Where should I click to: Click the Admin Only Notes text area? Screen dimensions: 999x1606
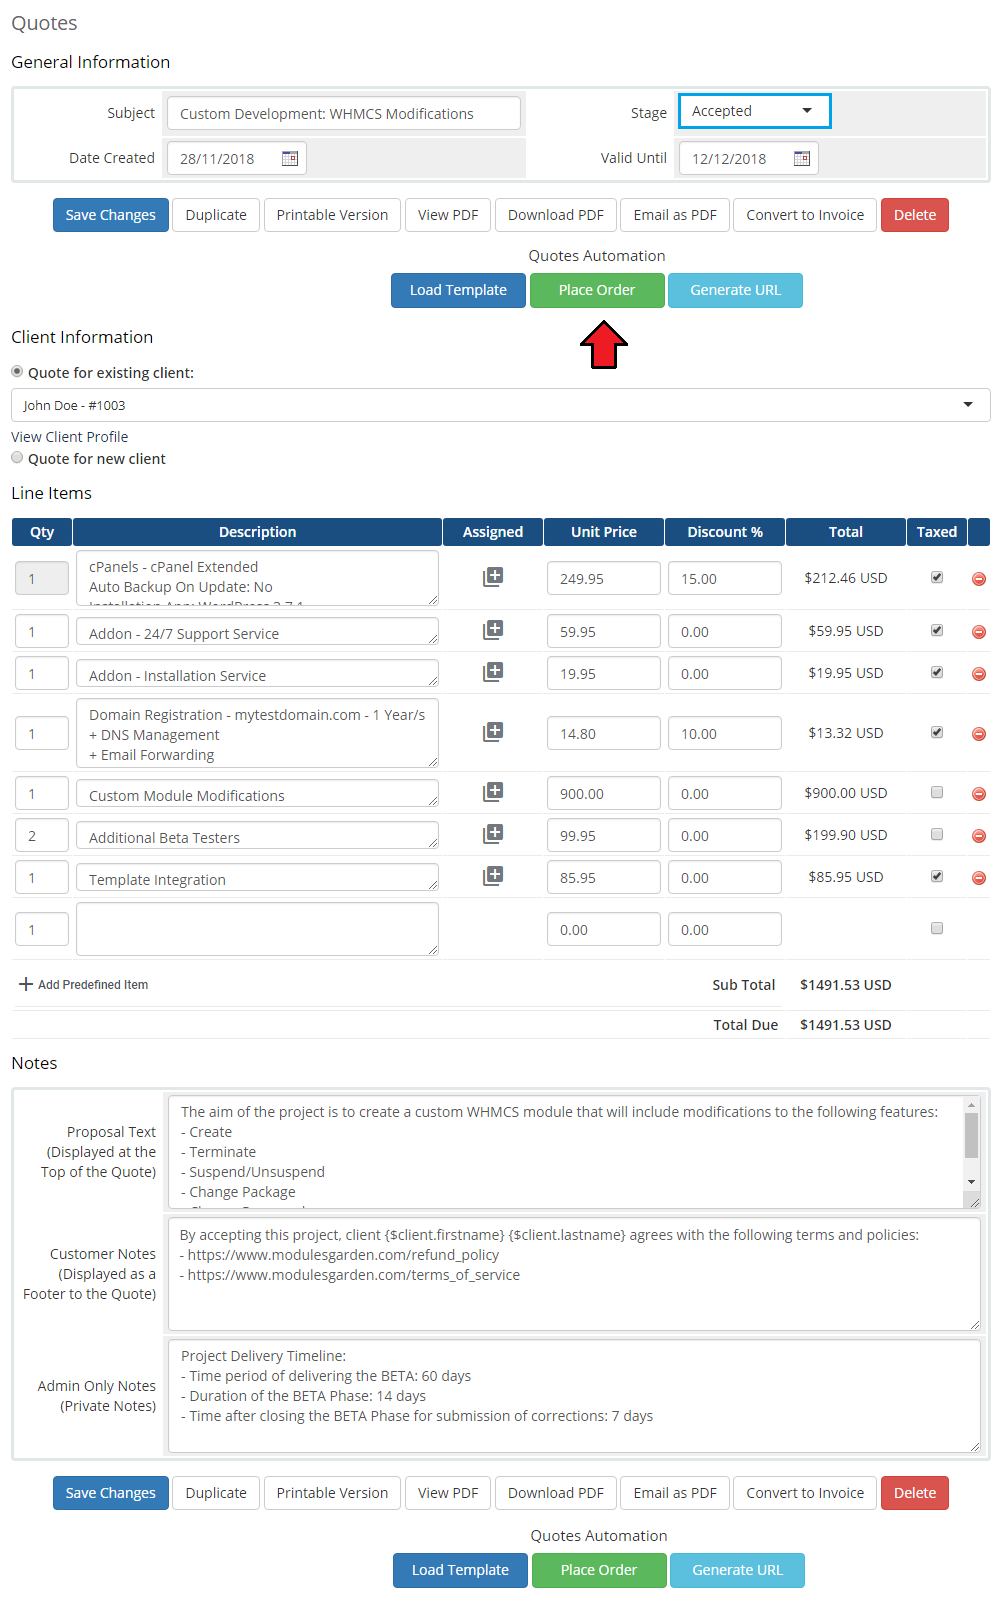point(574,1395)
